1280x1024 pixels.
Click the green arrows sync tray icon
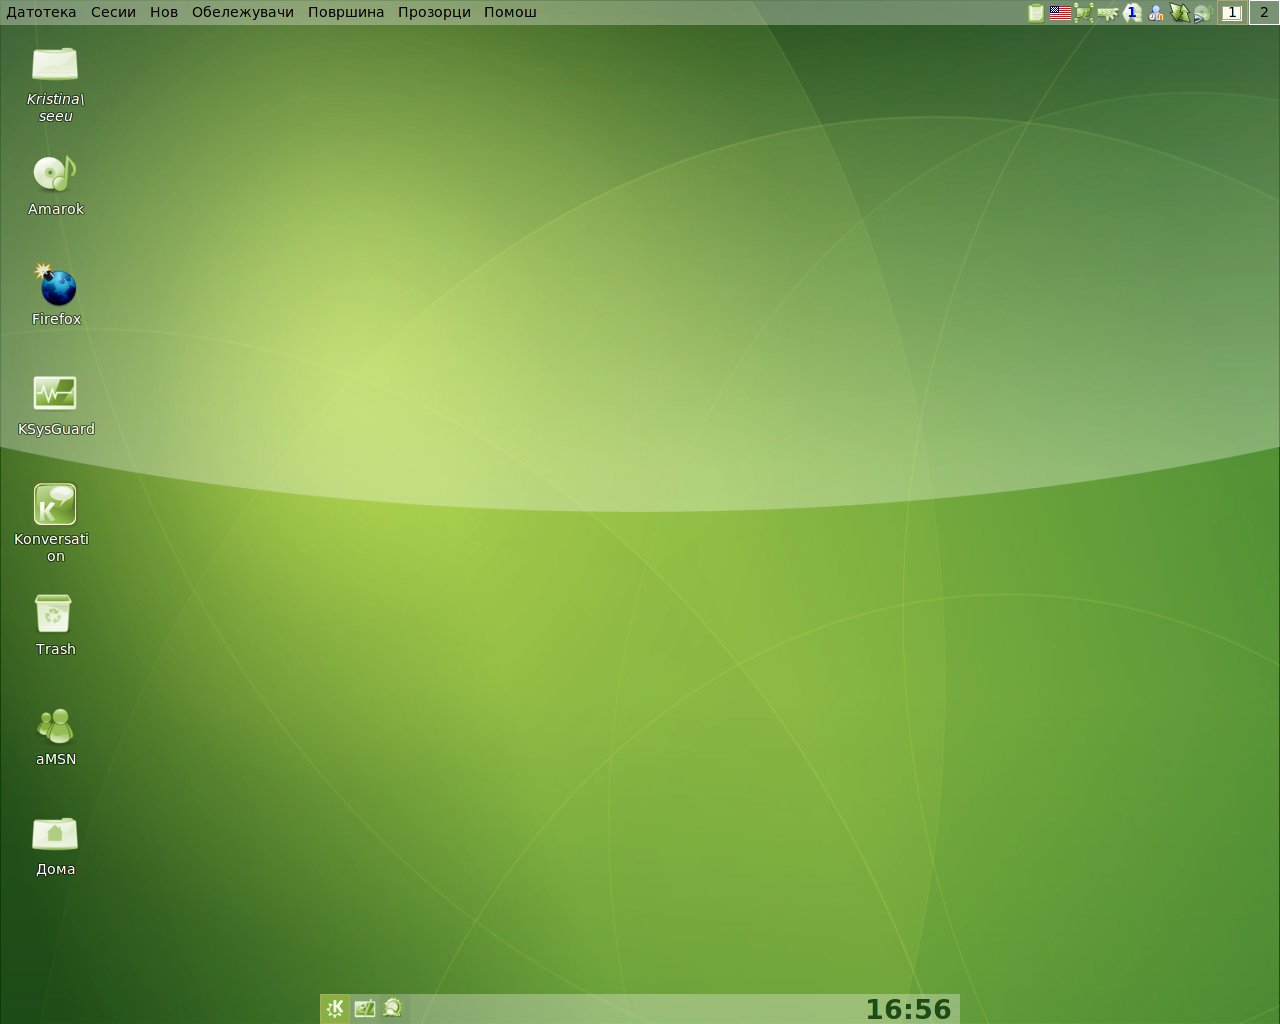pos(1180,13)
